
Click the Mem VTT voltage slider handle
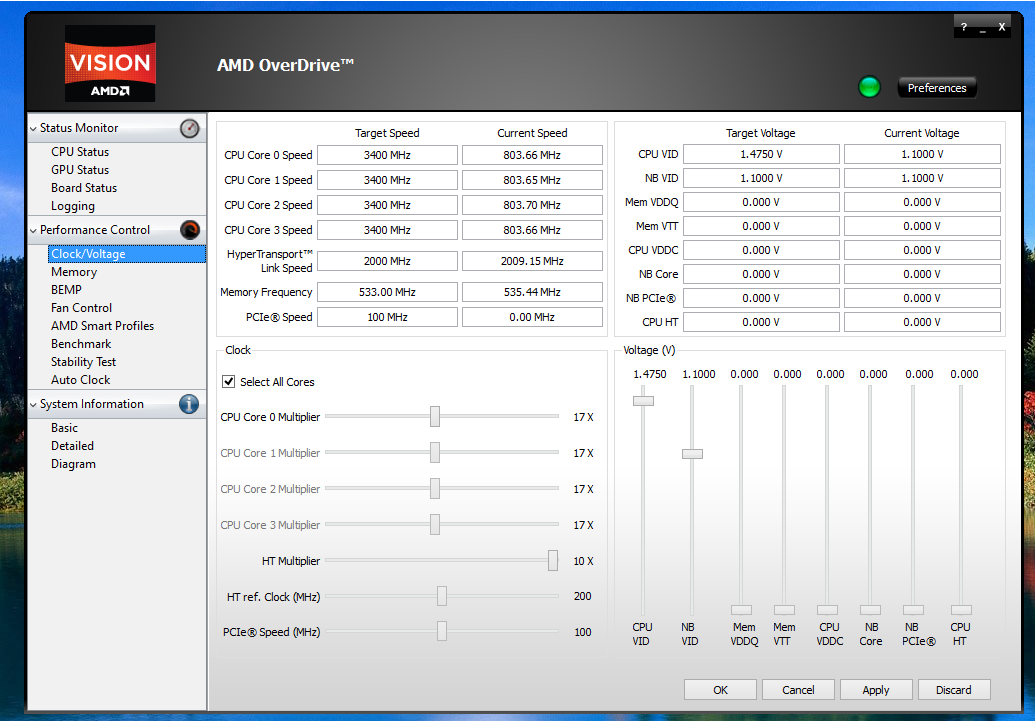[x=784, y=610]
